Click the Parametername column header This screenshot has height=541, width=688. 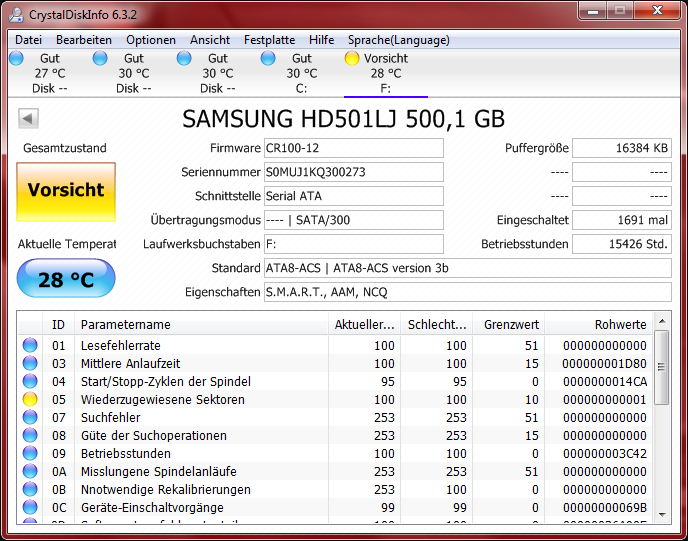coord(201,324)
